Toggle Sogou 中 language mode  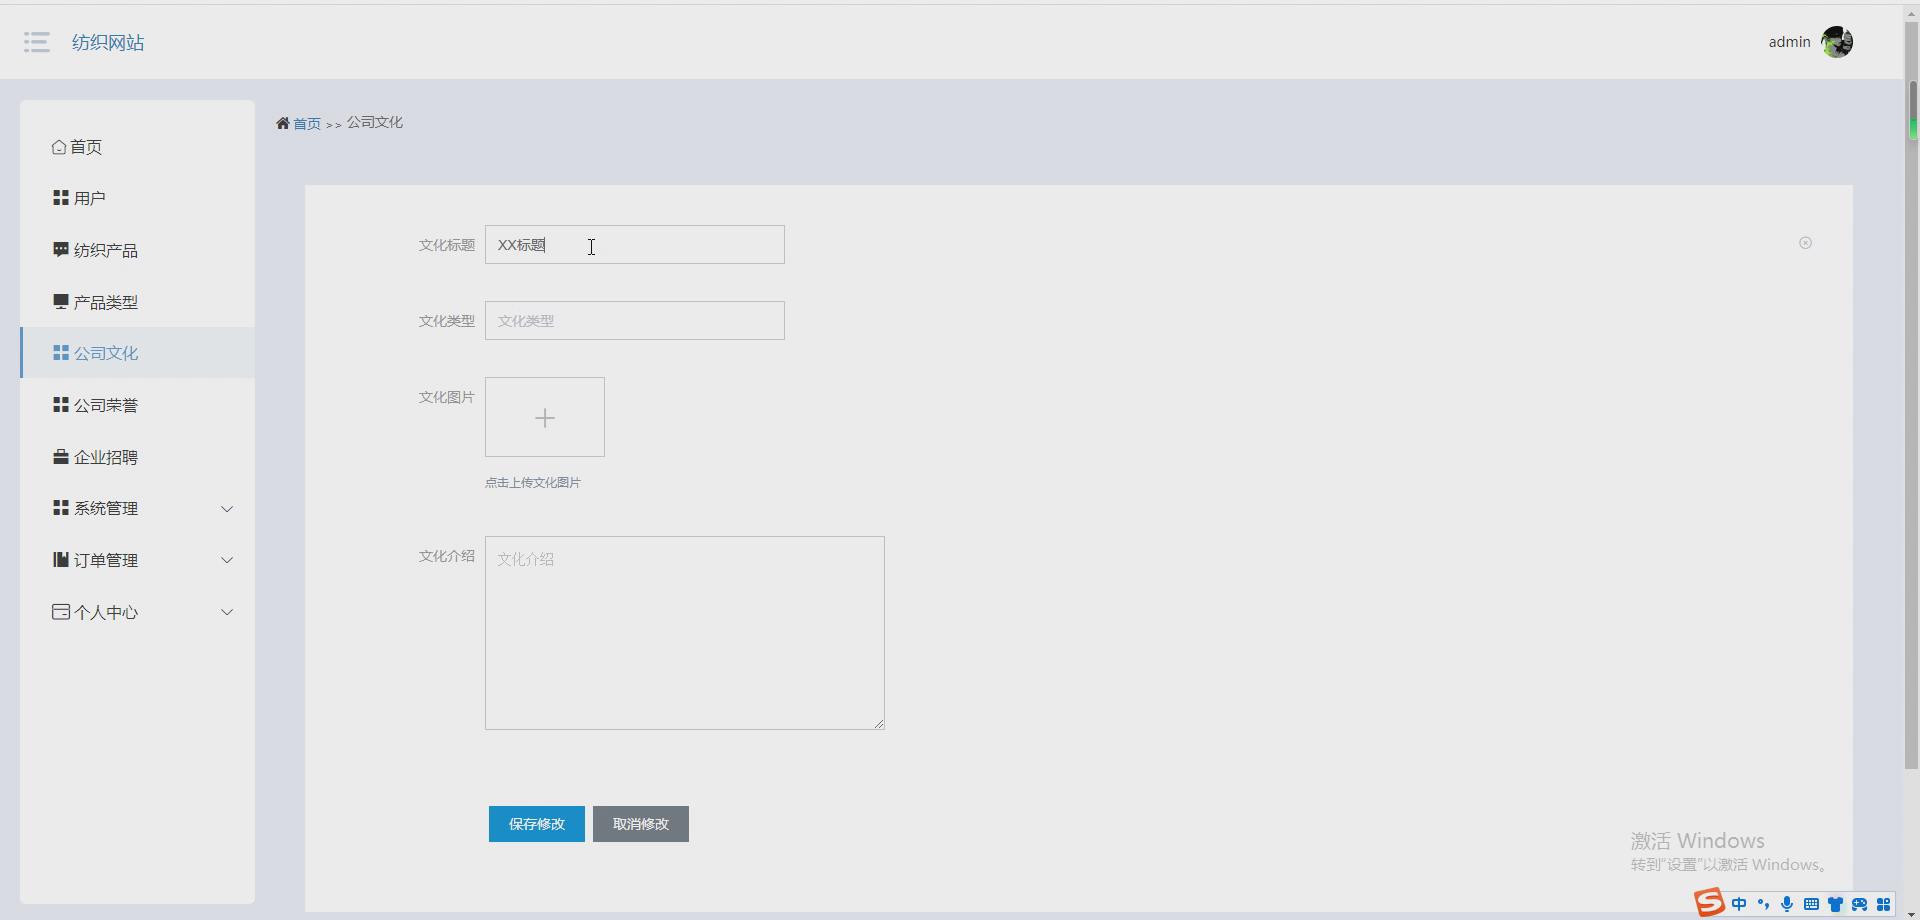pos(1739,904)
